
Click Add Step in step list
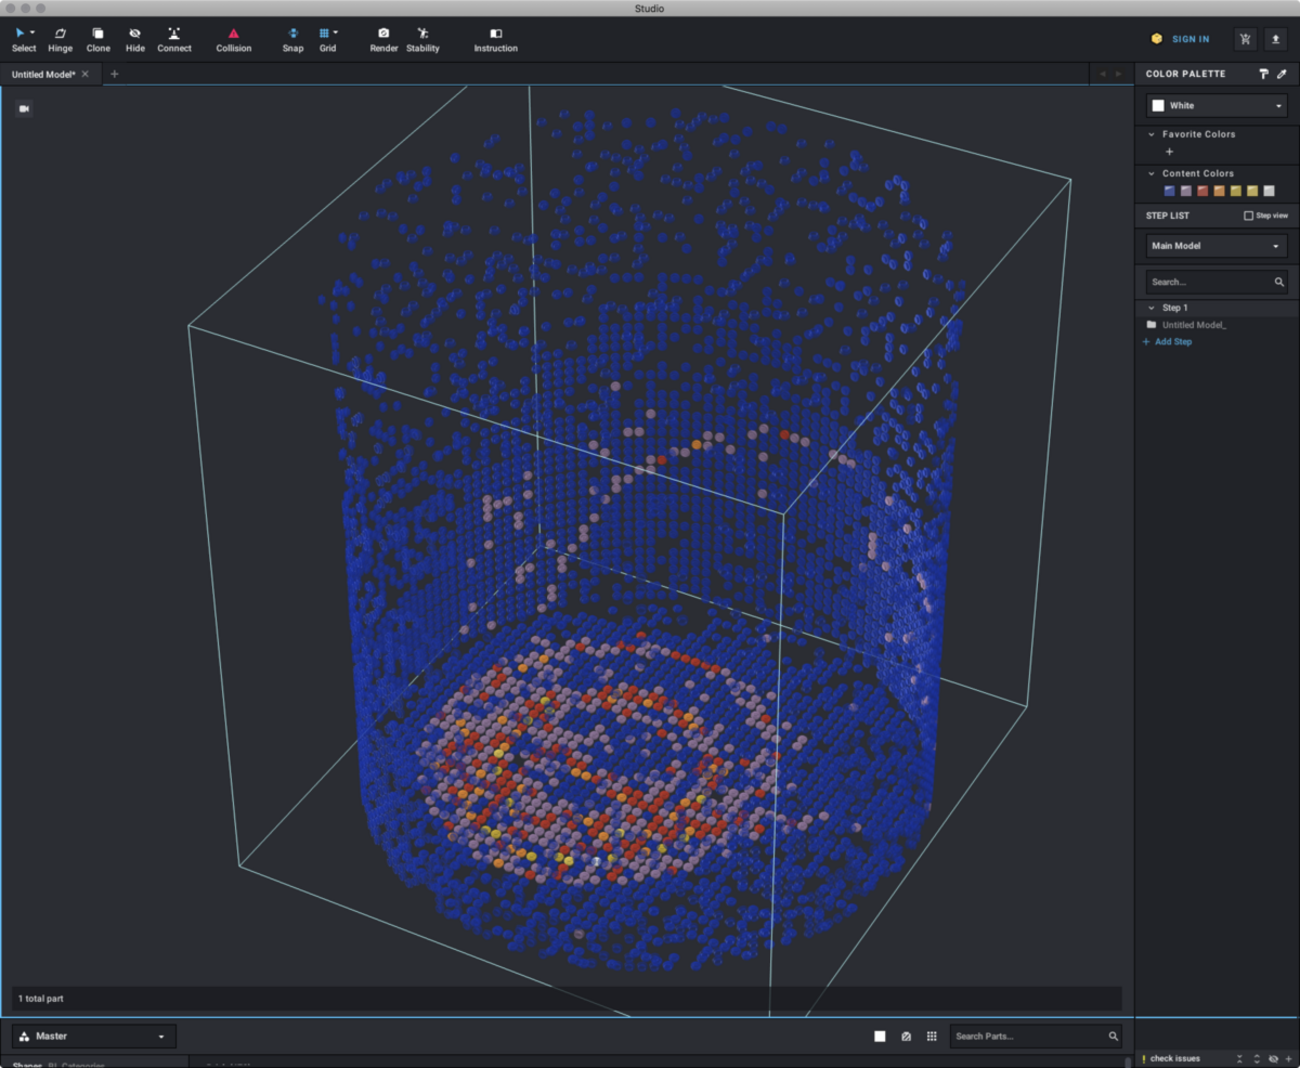(x=1172, y=342)
